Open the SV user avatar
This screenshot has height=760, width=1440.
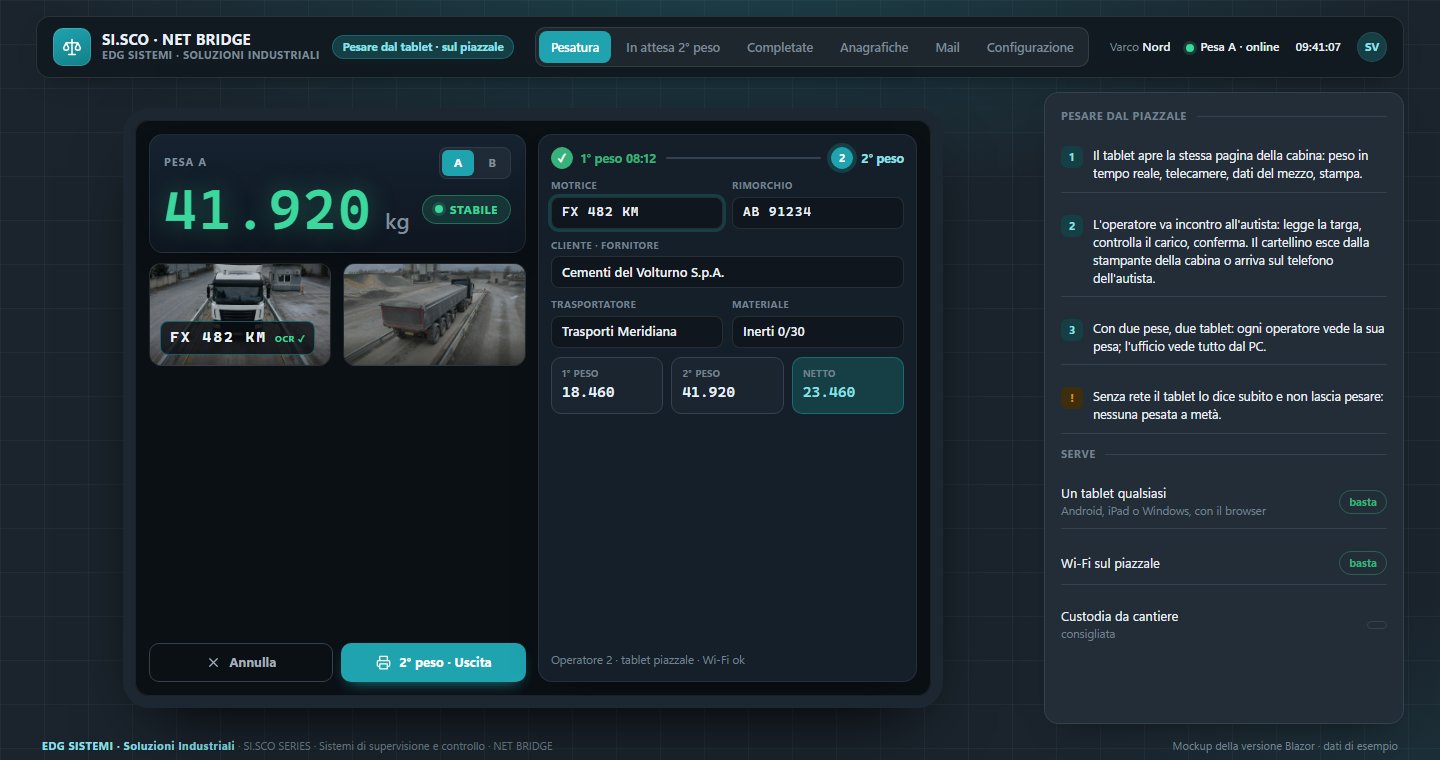tap(1371, 47)
